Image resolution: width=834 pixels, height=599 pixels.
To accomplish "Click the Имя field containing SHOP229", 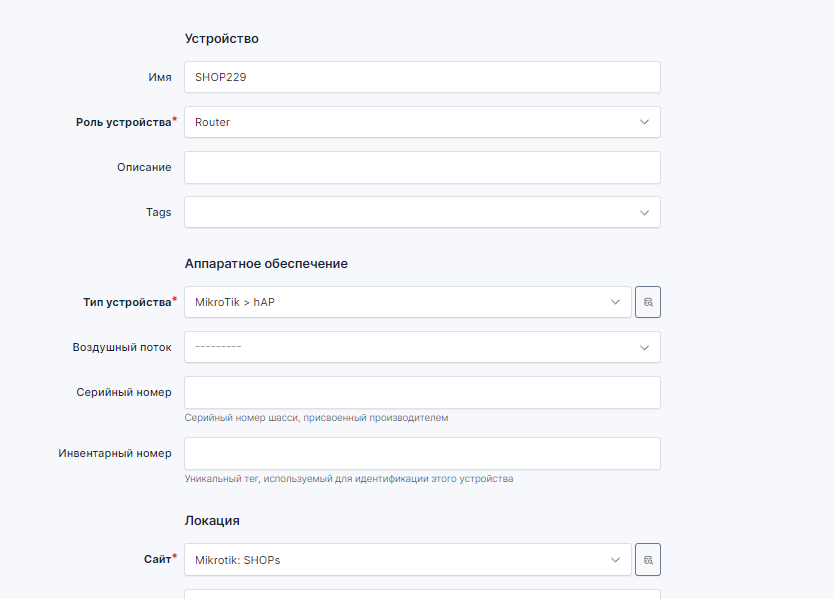I will coord(422,77).
